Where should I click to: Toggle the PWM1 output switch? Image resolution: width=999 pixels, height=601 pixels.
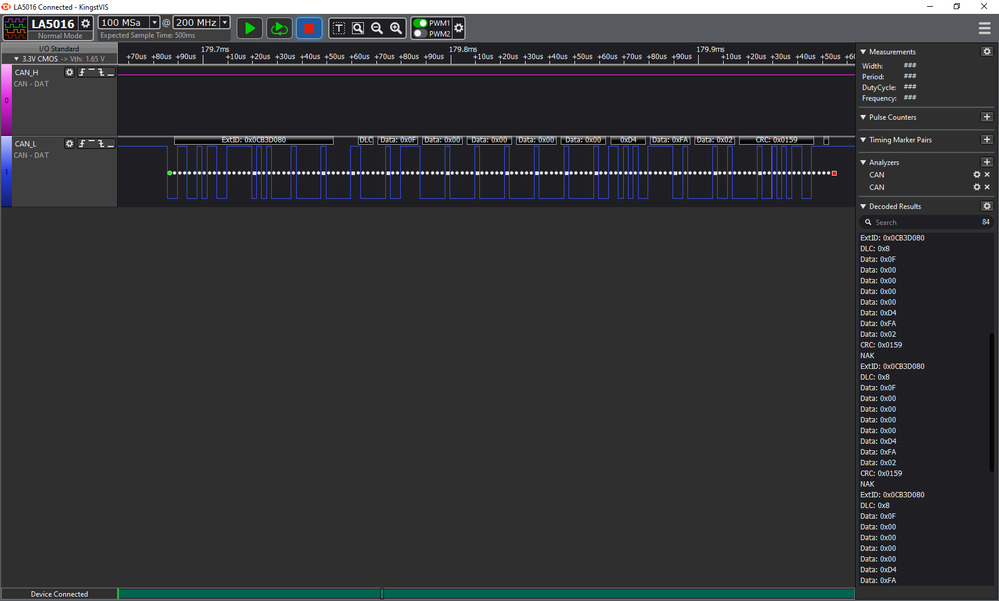click(420, 23)
